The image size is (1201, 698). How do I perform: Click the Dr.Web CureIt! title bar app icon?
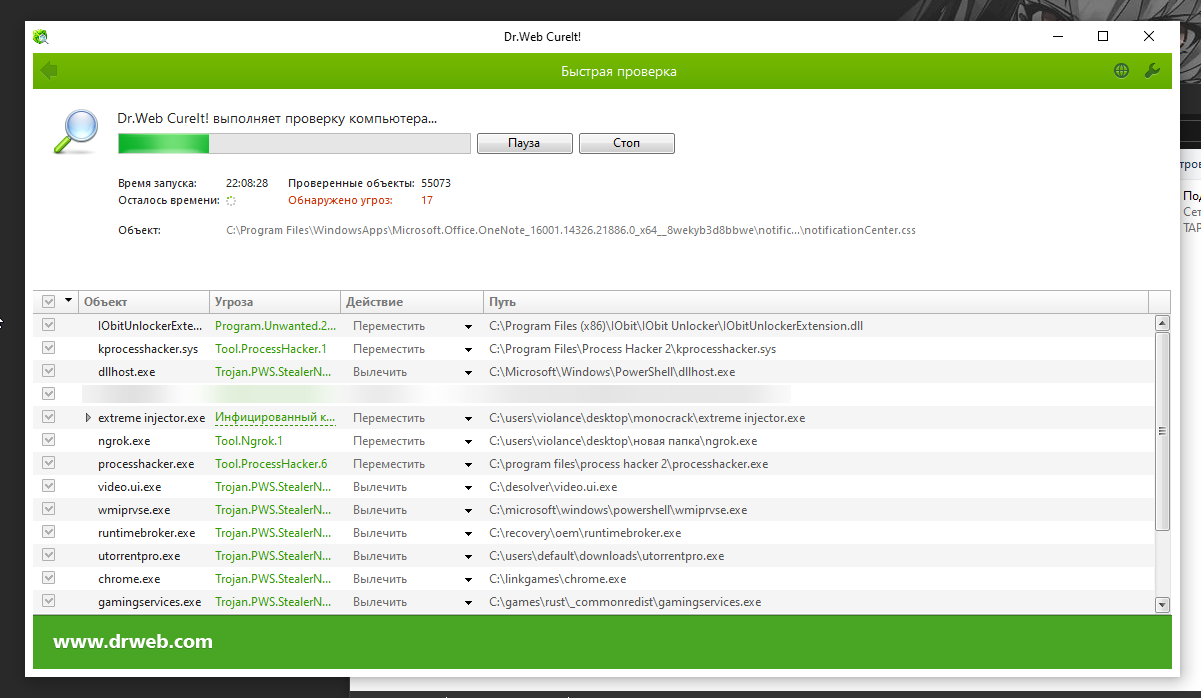coord(41,37)
